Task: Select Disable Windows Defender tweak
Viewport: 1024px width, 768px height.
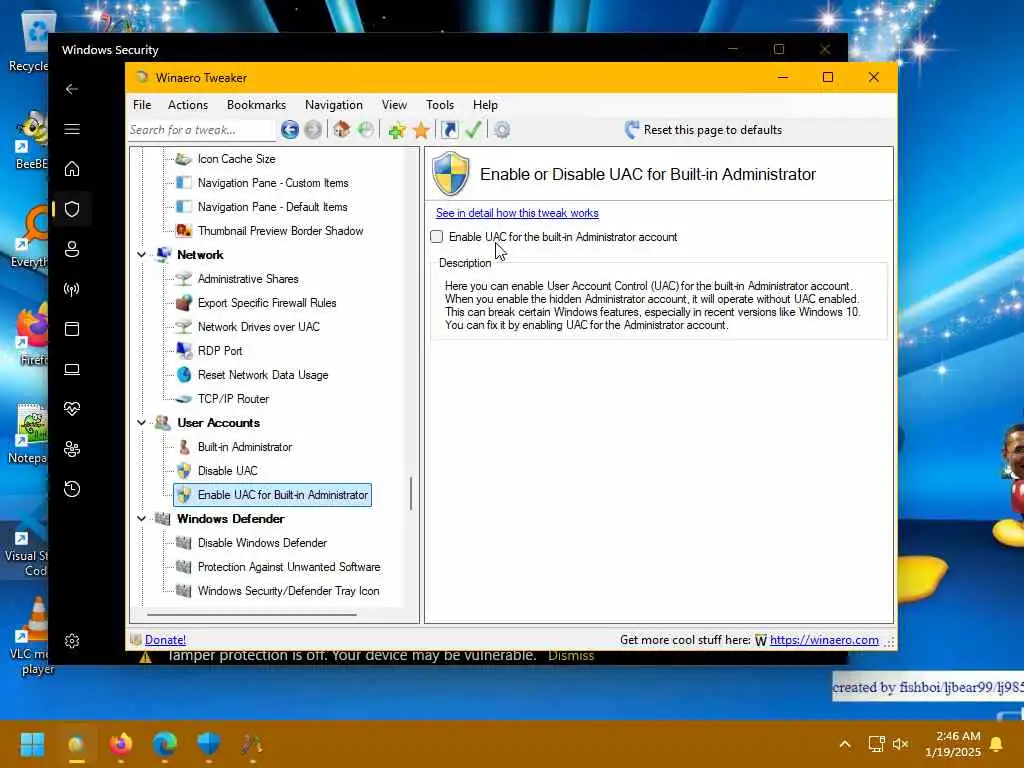Action: tap(262, 543)
